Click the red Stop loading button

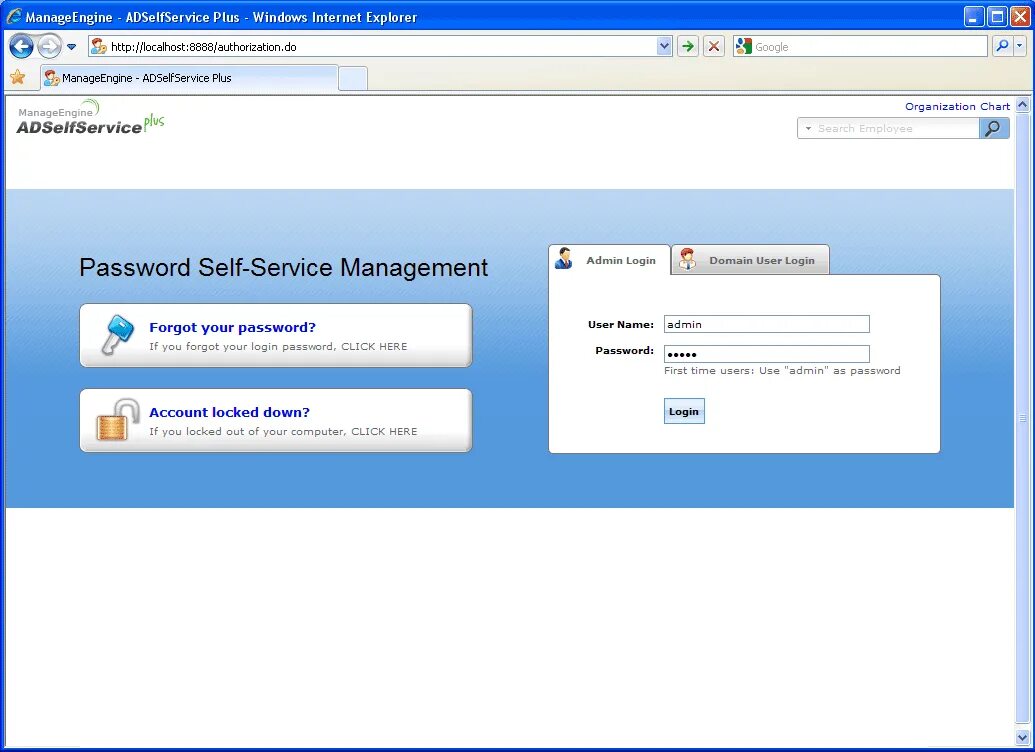(714, 46)
